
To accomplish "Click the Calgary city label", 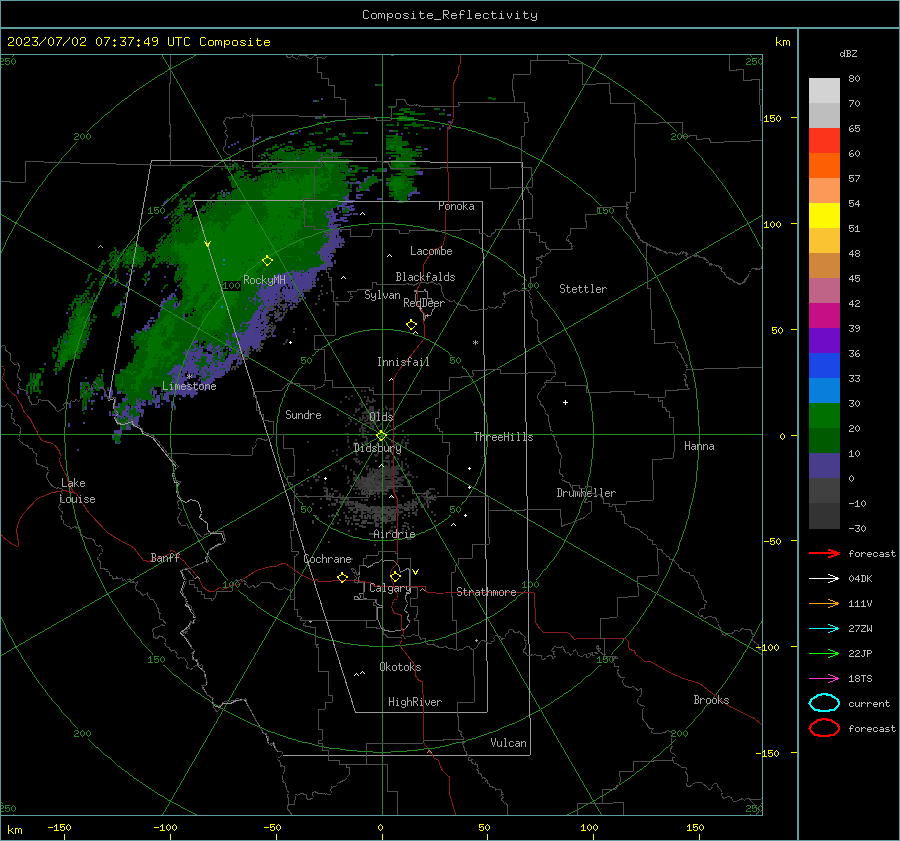I will (390, 588).
